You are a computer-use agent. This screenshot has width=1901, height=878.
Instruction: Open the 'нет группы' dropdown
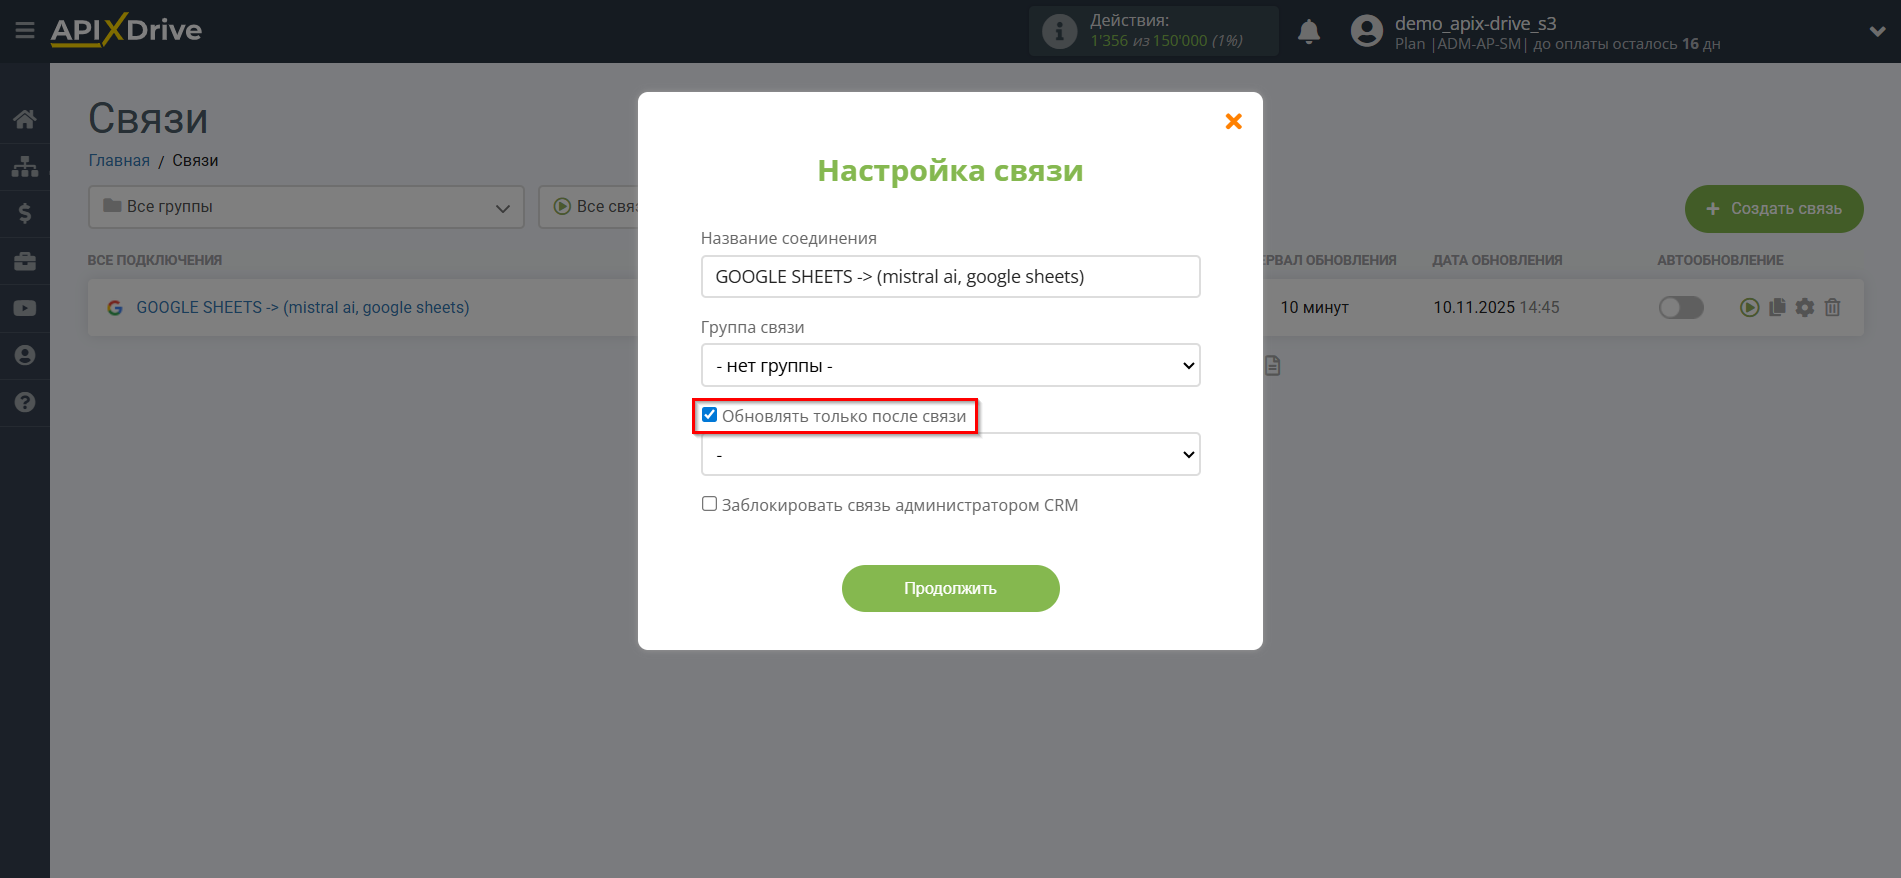click(x=950, y=365)
